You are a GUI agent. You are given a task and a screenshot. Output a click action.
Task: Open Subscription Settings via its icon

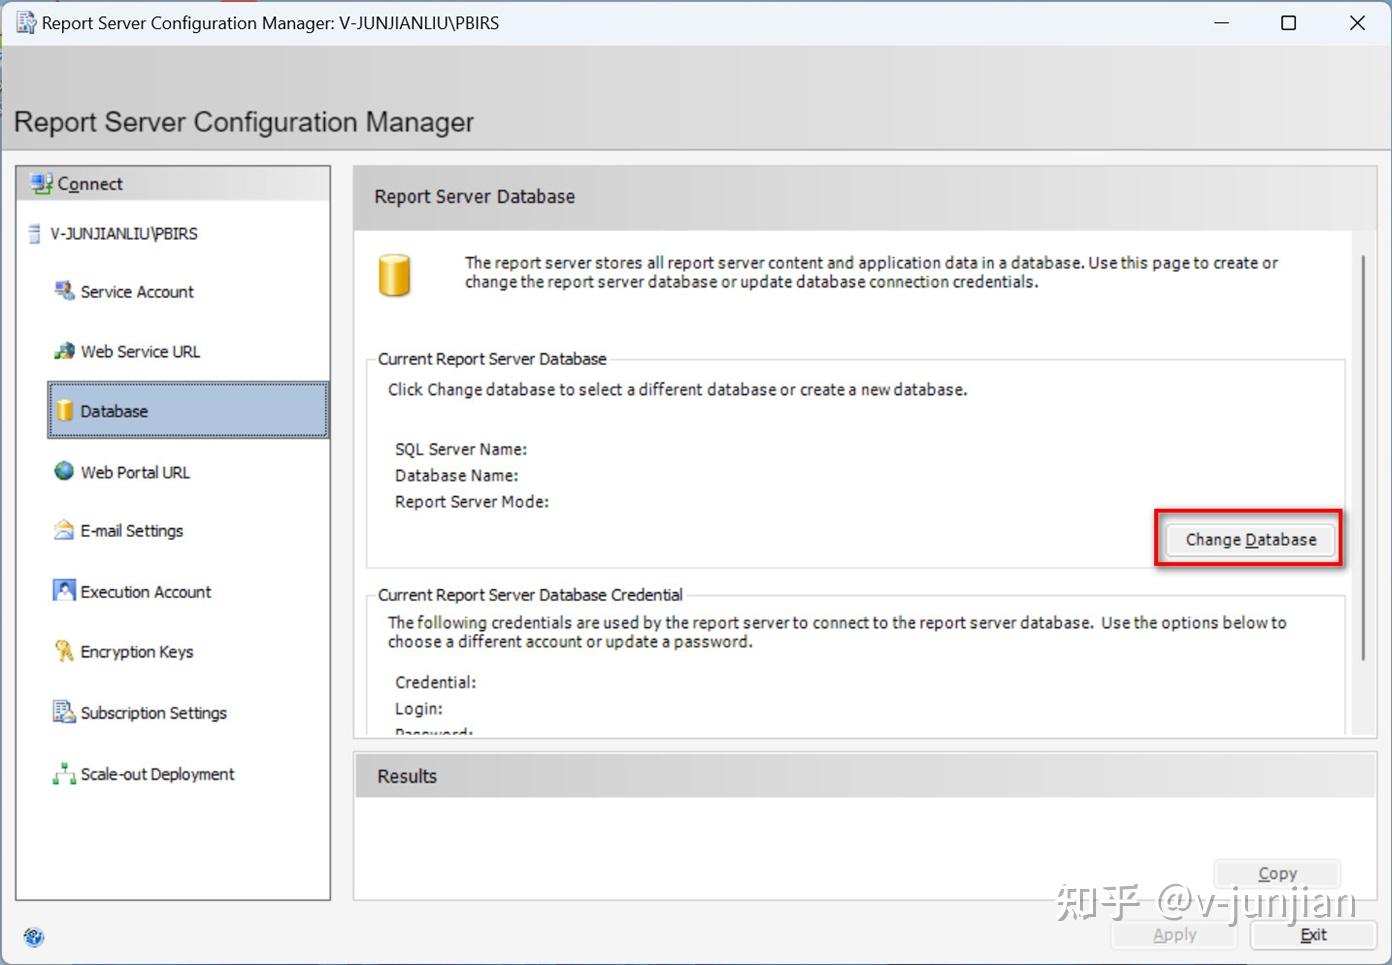63,712
